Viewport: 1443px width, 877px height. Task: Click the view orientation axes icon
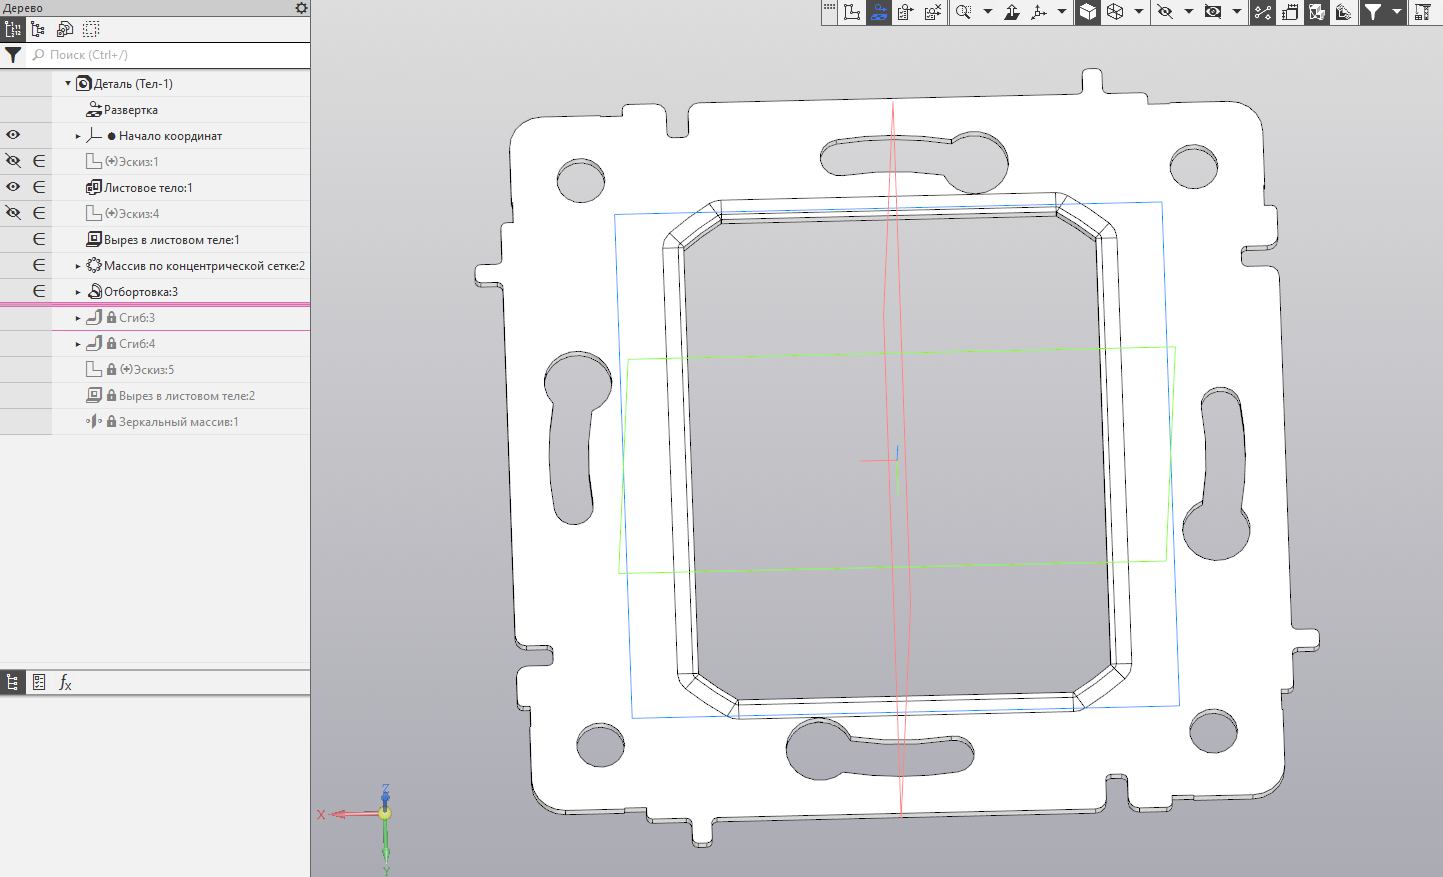coord(1039,12)
